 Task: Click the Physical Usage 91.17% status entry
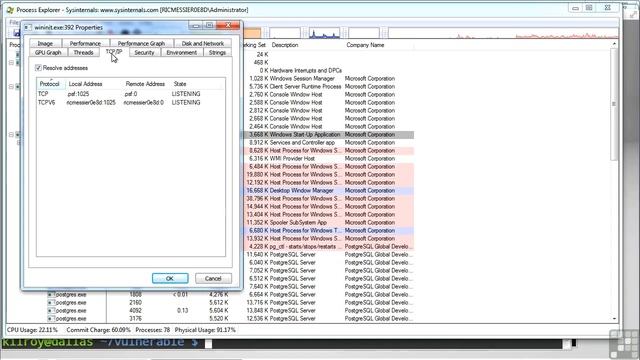pos(205,330)
